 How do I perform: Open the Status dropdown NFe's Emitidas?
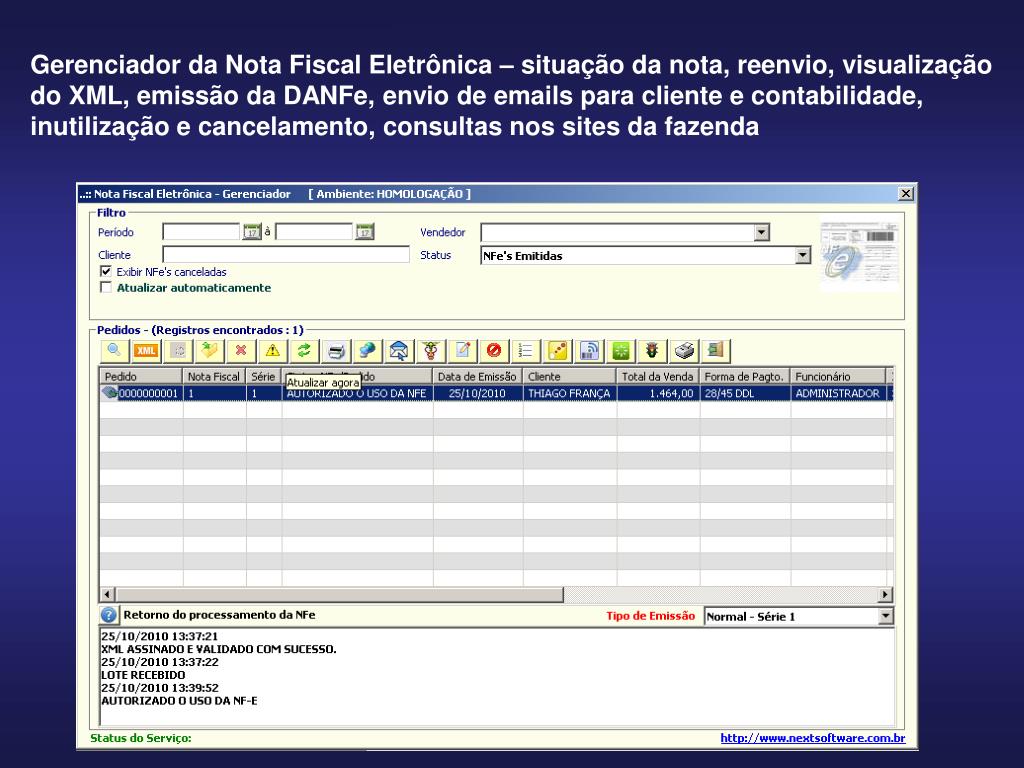(x=803, y=255)
